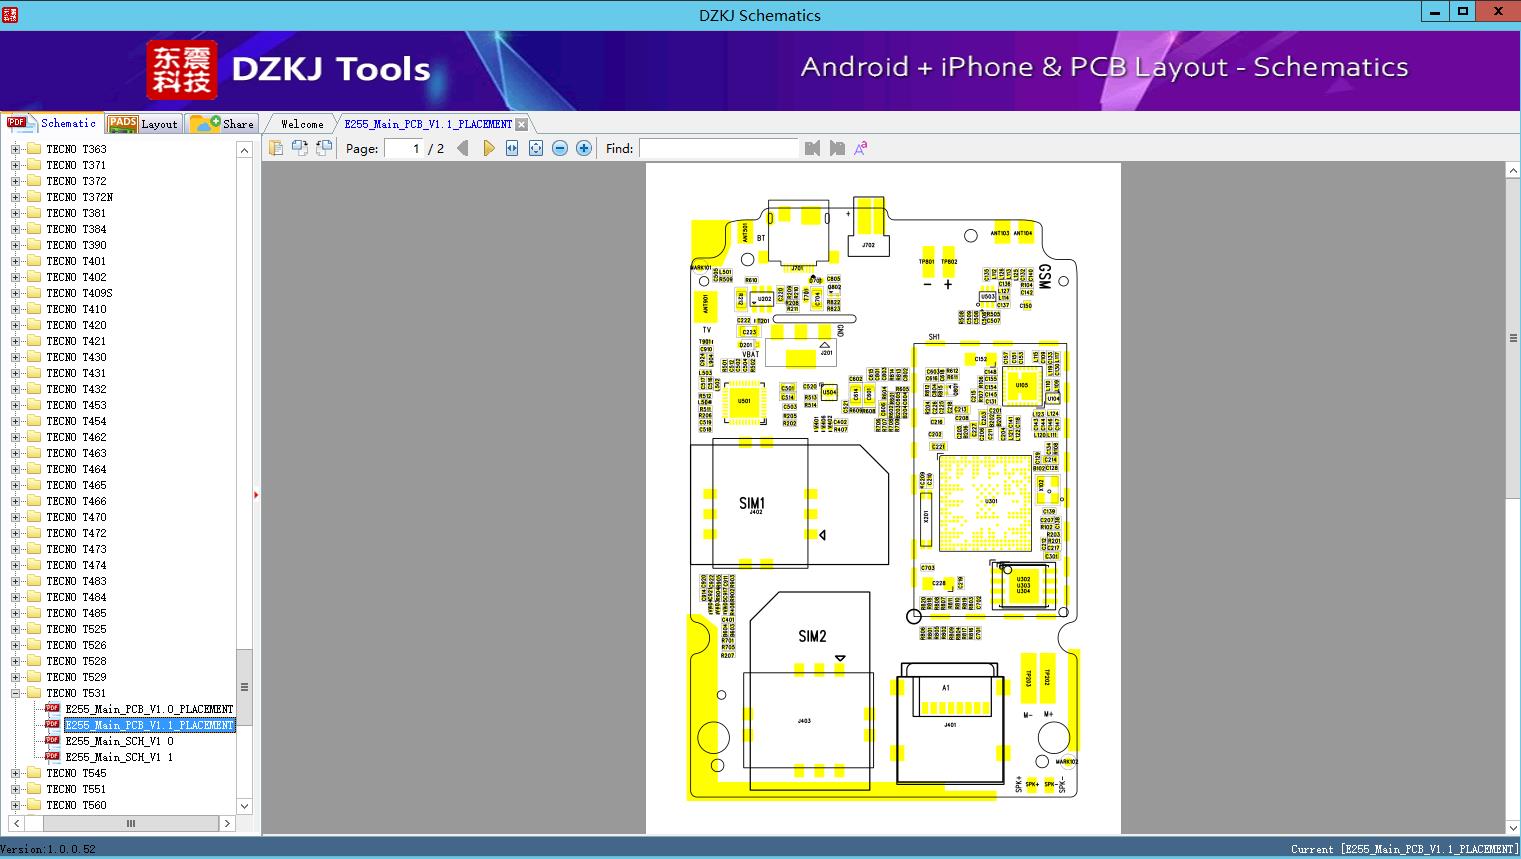Viewport: 1521px width, 859px height.
Task: Expand the TECNO T545 folder
Action: (x=15, y=773)
